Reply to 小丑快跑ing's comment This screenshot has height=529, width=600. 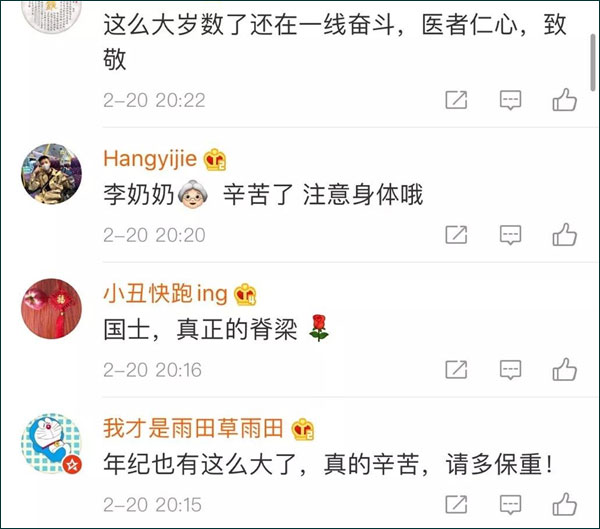tap(510, 370)
